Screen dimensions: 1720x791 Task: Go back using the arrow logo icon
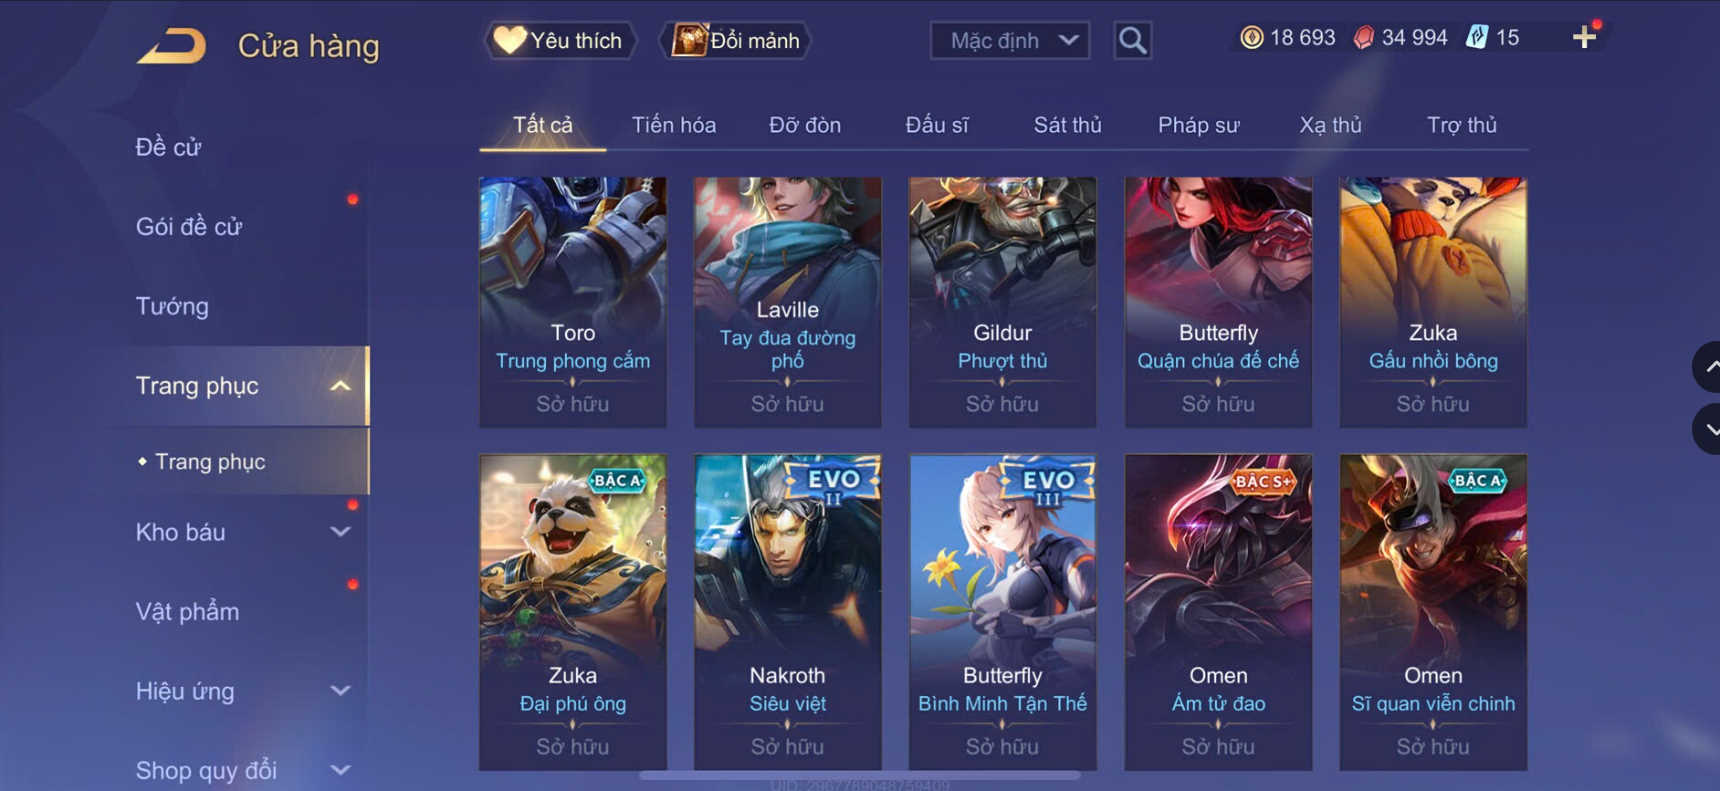(x=171, y=46)
